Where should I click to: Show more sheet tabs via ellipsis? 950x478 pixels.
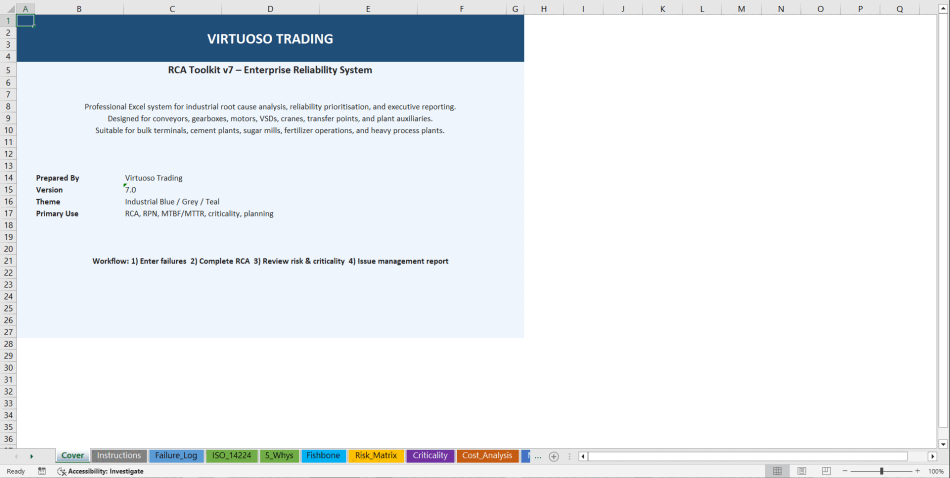pyautogui.click(x=538, y=456)
